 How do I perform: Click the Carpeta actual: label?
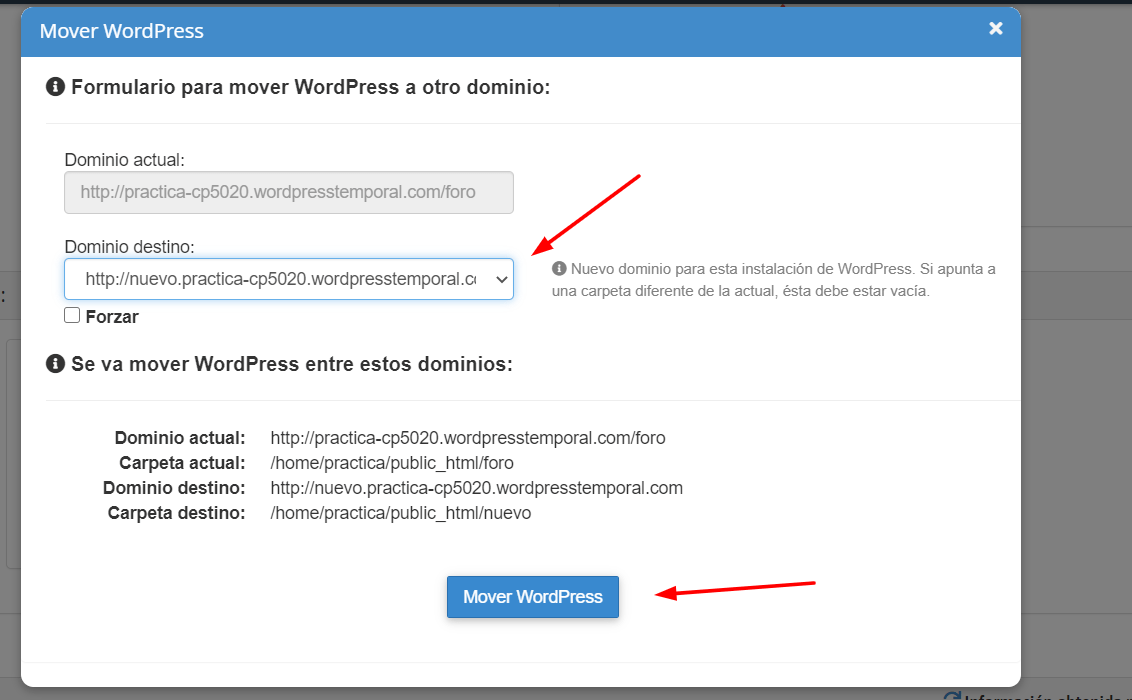[183, 463]
